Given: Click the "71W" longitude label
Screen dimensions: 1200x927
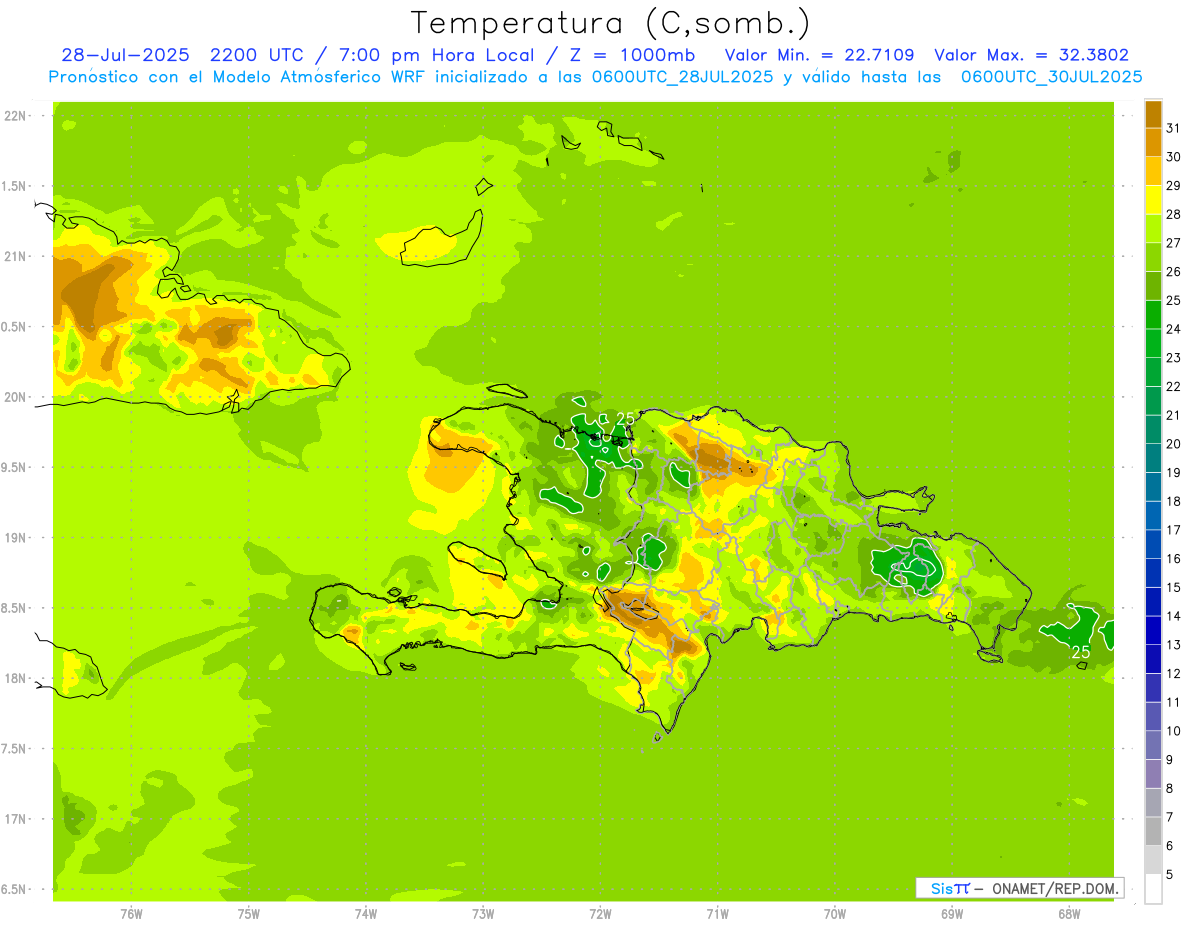Looking at the screenshot, I should 717,913.
